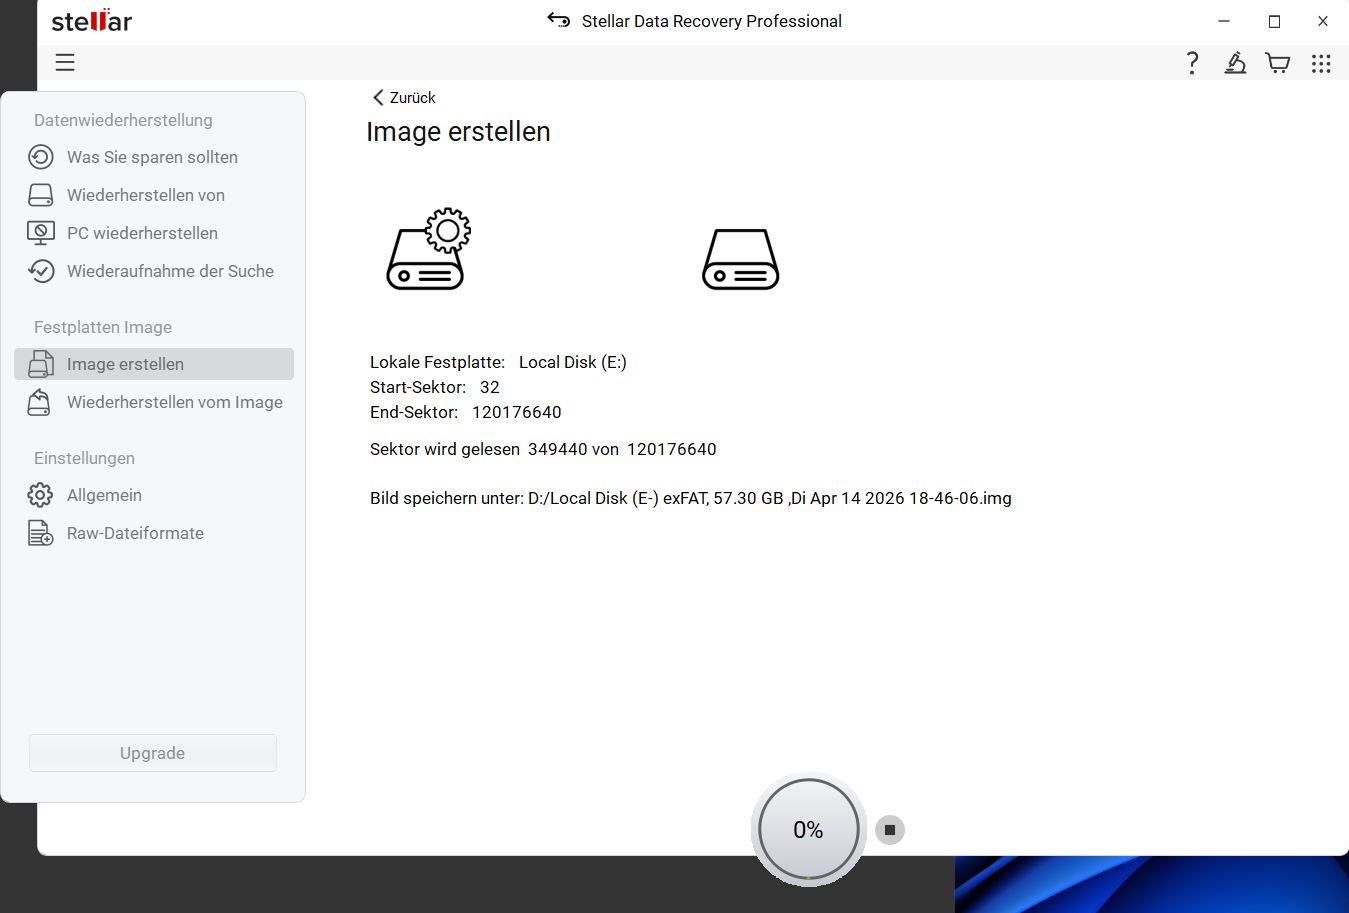1349x913 pixels.
Task: Click the 'Local Disk (E:)' drive name
Action: (x=573, y=362)
